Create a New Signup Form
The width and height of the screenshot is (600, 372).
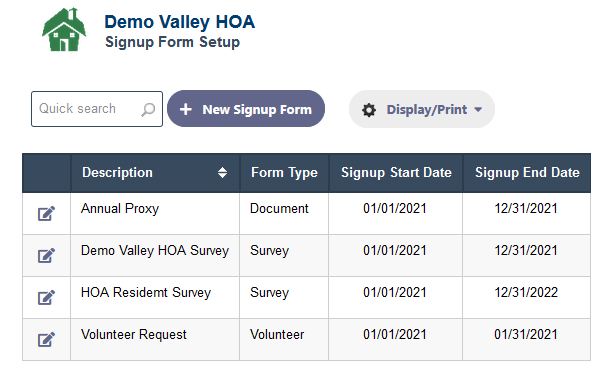click(x=246, y=109)
